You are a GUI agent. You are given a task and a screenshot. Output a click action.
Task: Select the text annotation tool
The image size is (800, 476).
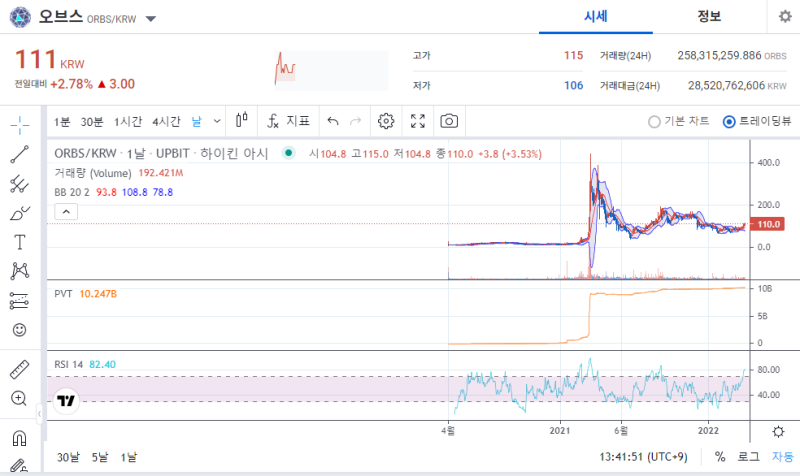pyautogui.click(x=19, y=242)
